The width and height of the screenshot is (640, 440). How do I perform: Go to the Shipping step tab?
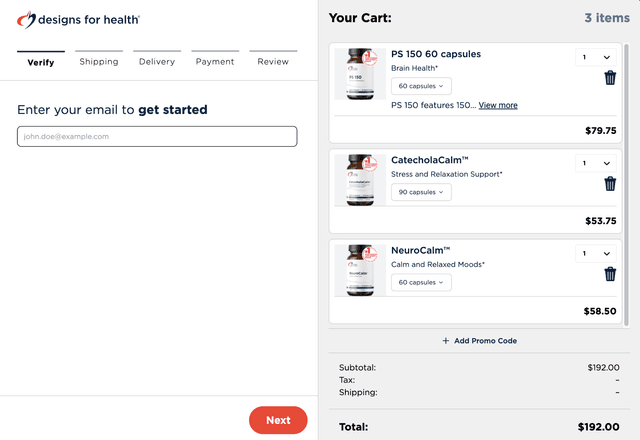(99, 61)
